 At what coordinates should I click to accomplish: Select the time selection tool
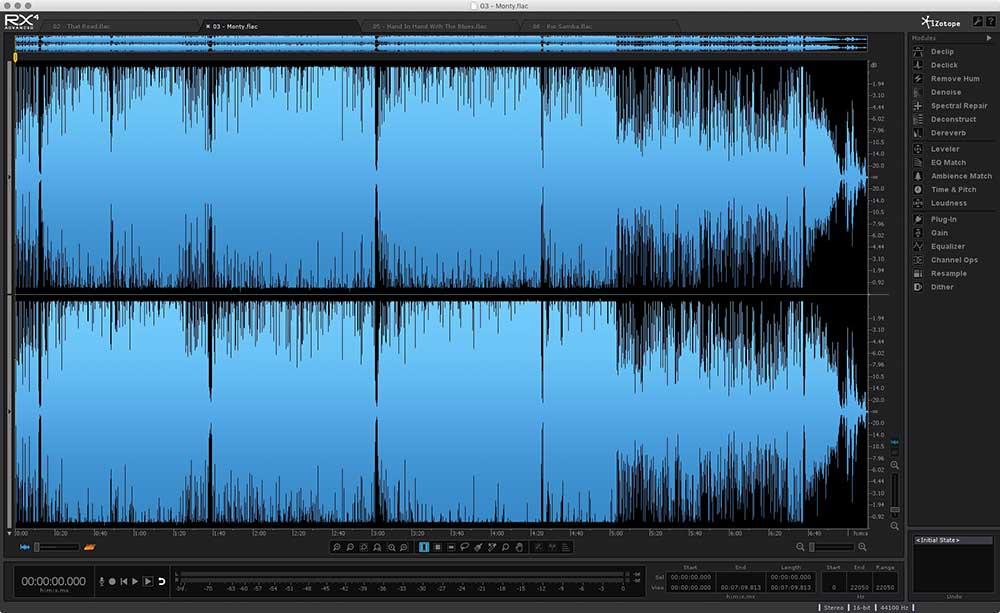point(423,547)
